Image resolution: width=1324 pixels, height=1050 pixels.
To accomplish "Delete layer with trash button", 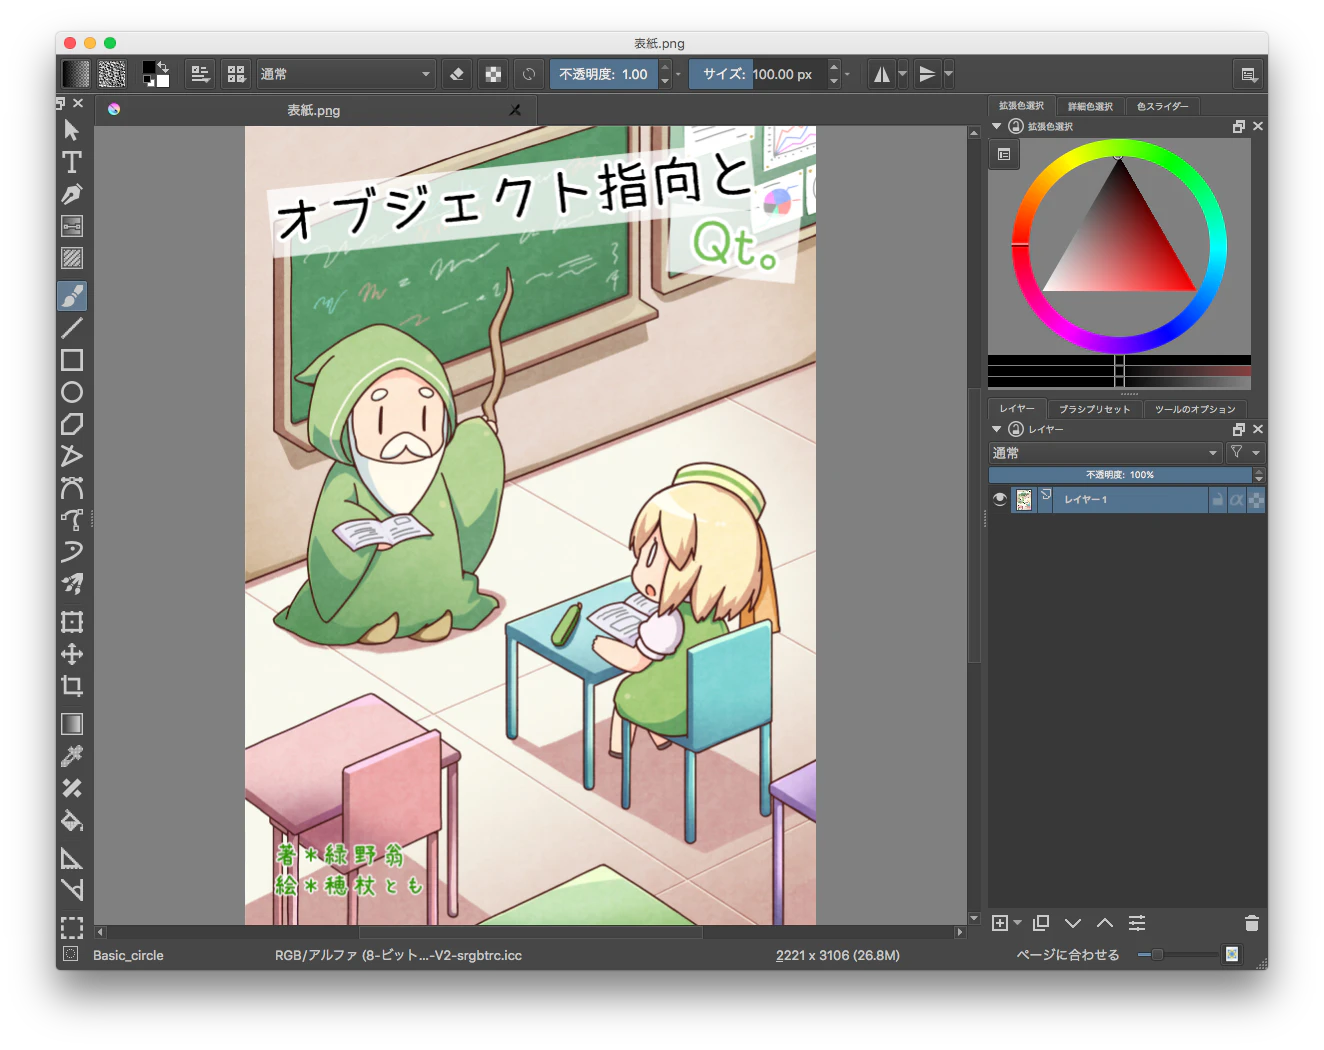I will tap(1251, 923).
